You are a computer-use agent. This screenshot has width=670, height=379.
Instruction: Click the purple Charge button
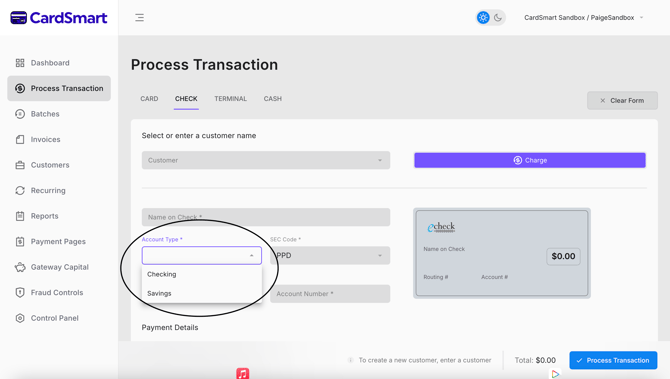point(530,160)
